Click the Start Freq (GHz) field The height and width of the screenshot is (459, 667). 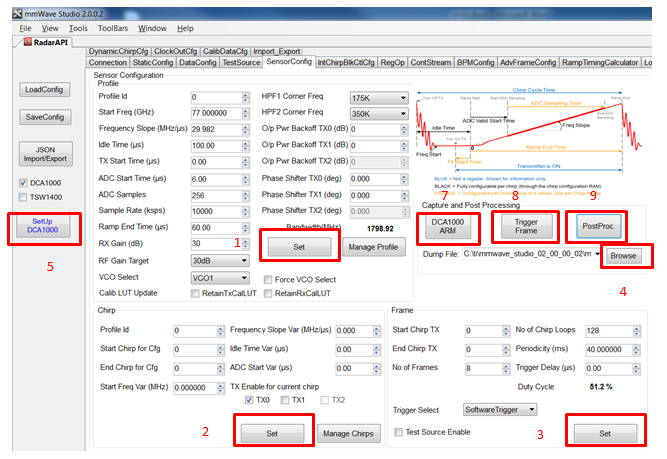[217, 113]
